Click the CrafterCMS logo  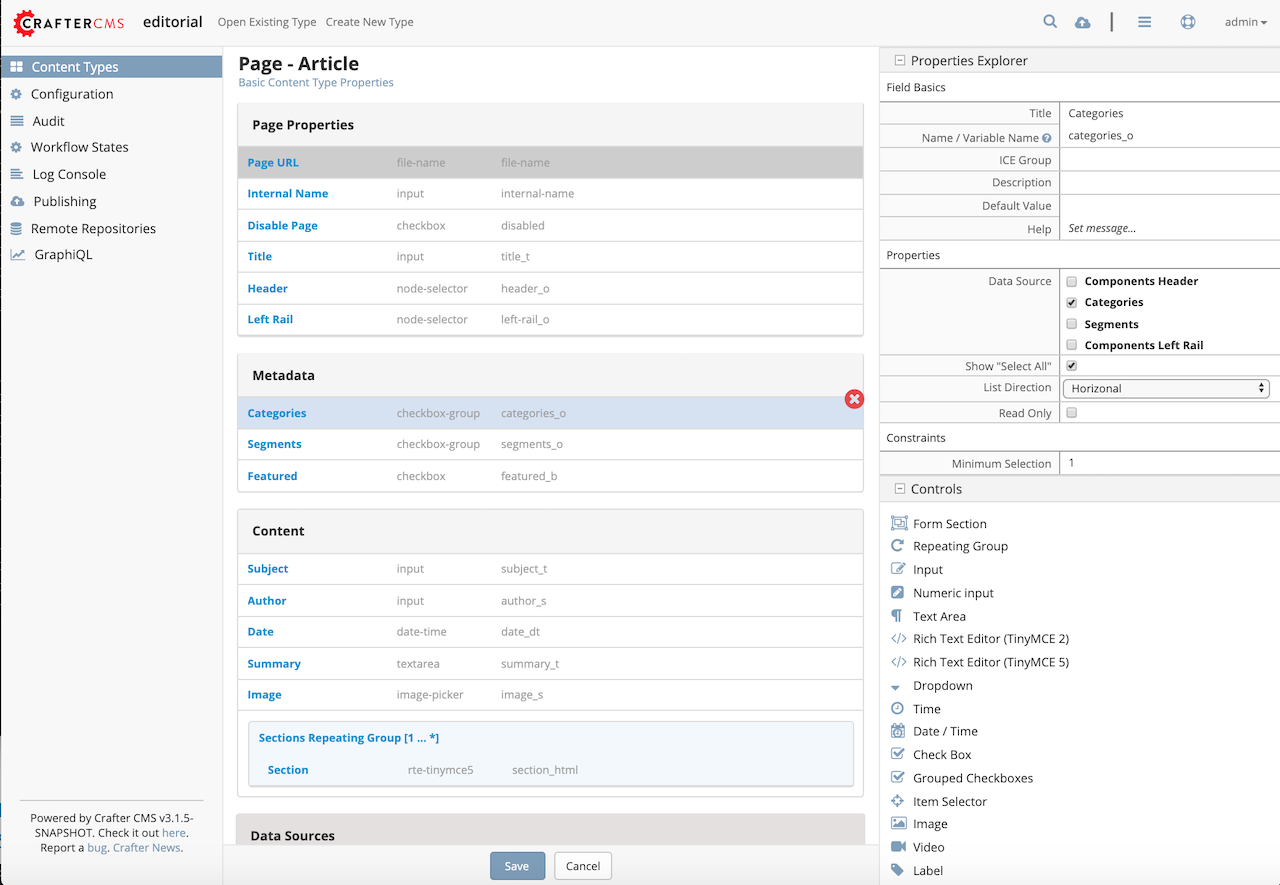coord(69,21)
